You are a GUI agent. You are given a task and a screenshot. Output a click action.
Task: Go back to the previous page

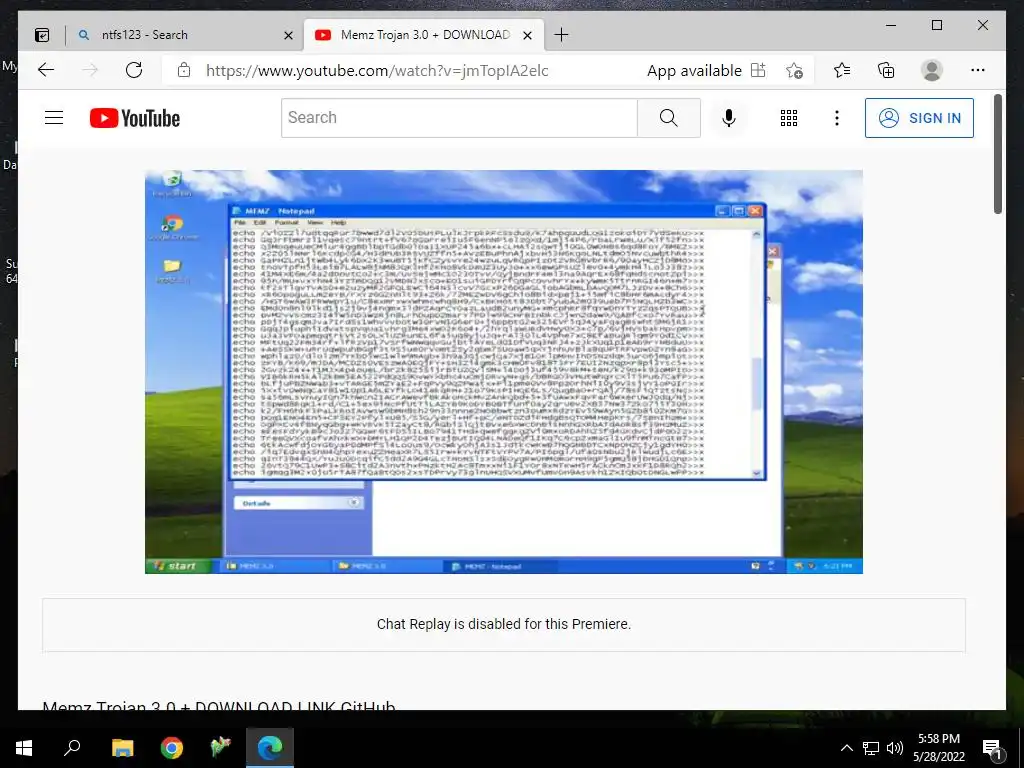[x=46, y=70]
